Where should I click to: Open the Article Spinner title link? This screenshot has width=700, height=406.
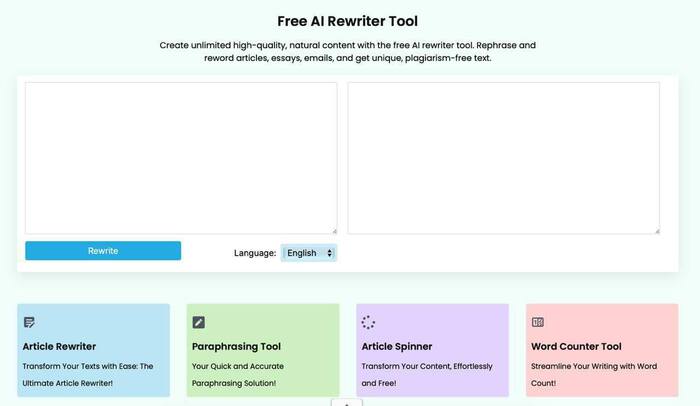(397, 347)
